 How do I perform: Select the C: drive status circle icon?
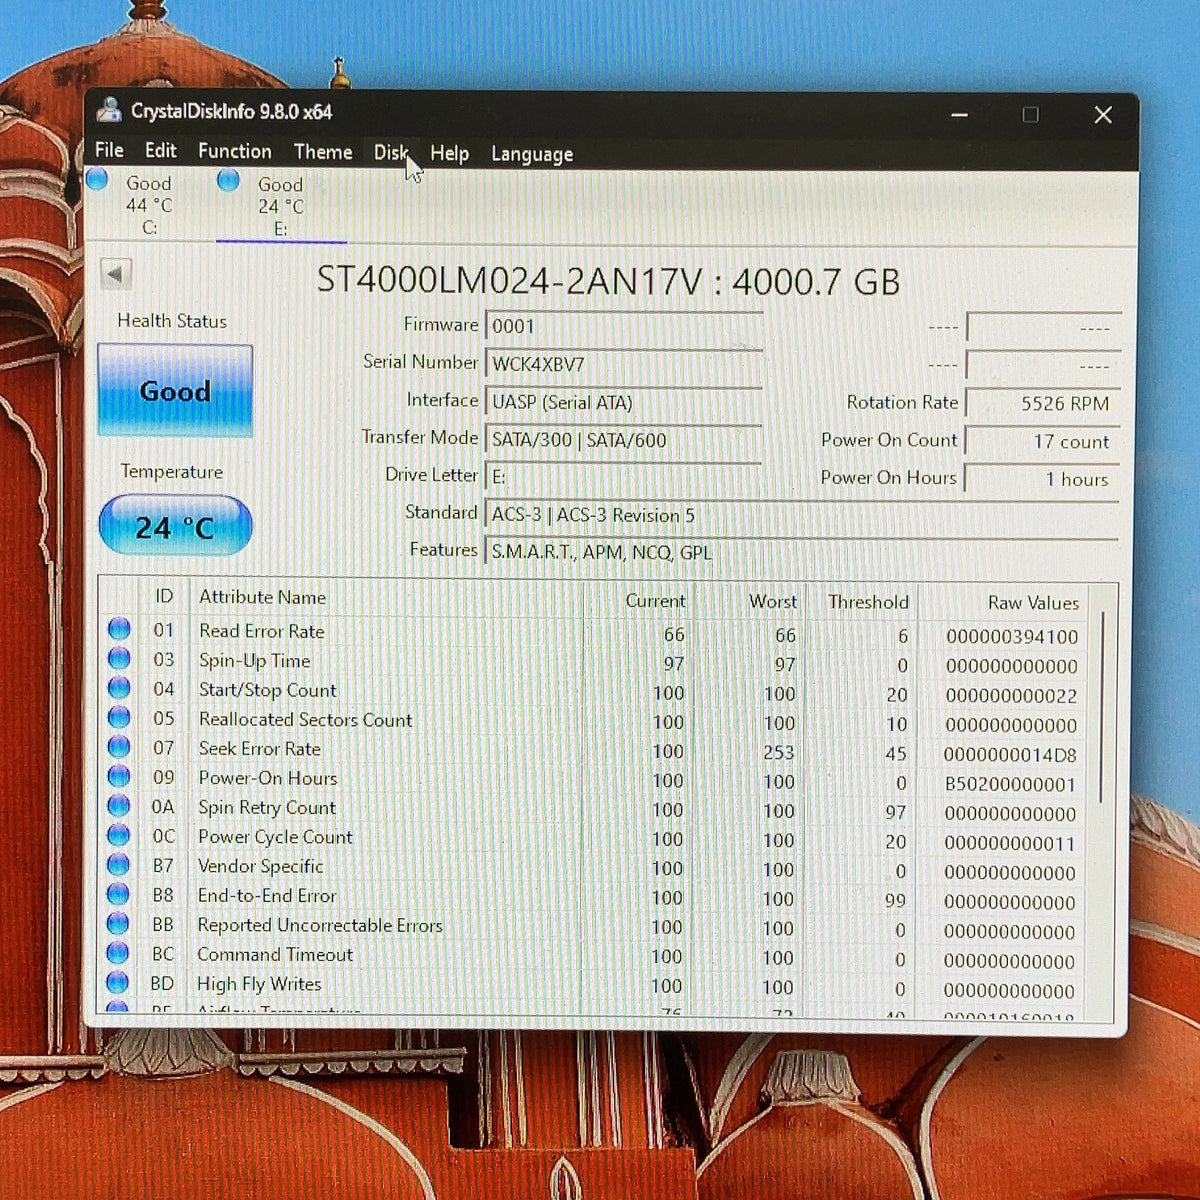pos(97,180)
